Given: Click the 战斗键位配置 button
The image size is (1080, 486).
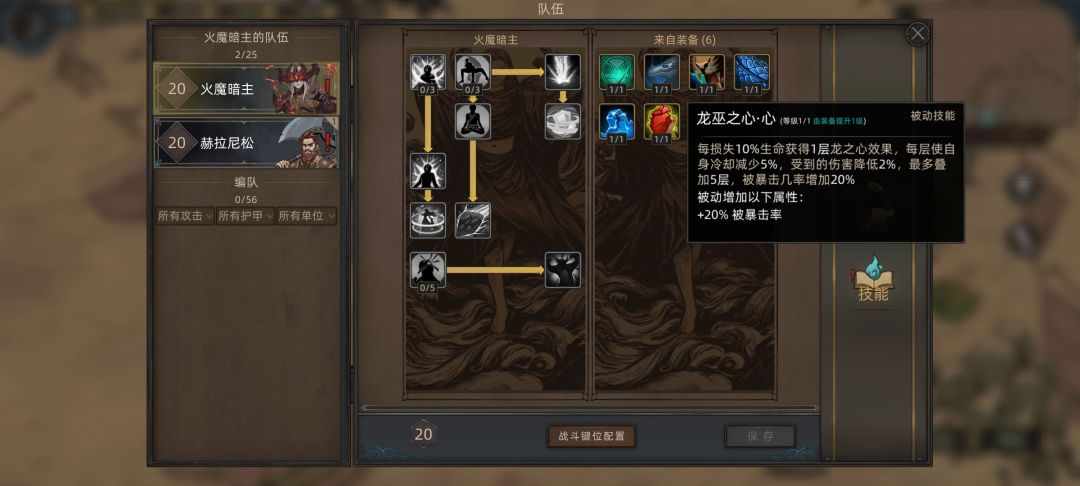Looking at the screenshot, I should (591, 436).
